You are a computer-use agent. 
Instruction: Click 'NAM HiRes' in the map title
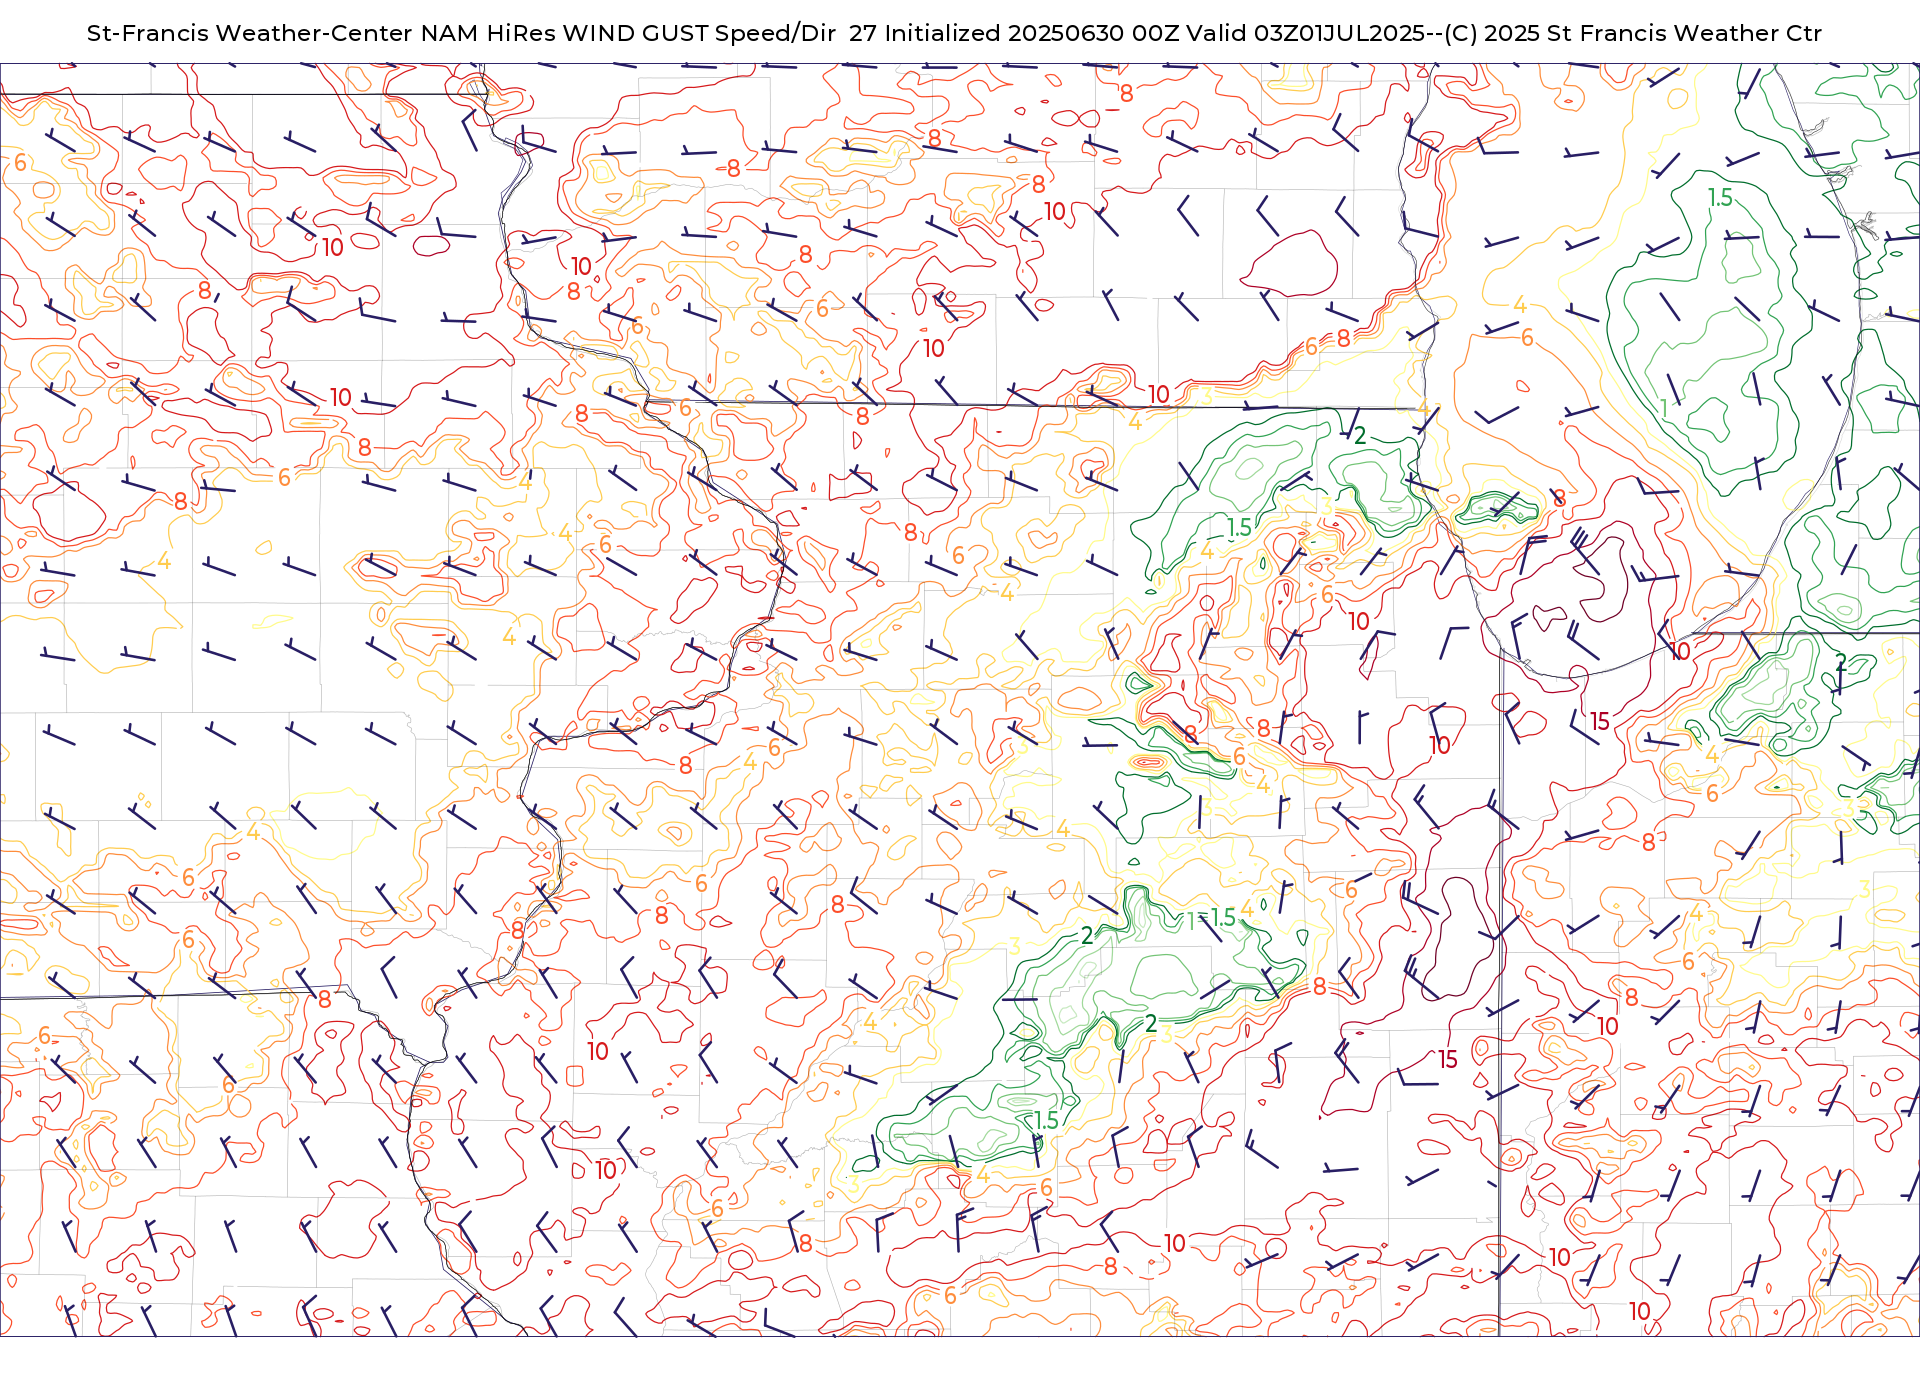click(488, 33)
